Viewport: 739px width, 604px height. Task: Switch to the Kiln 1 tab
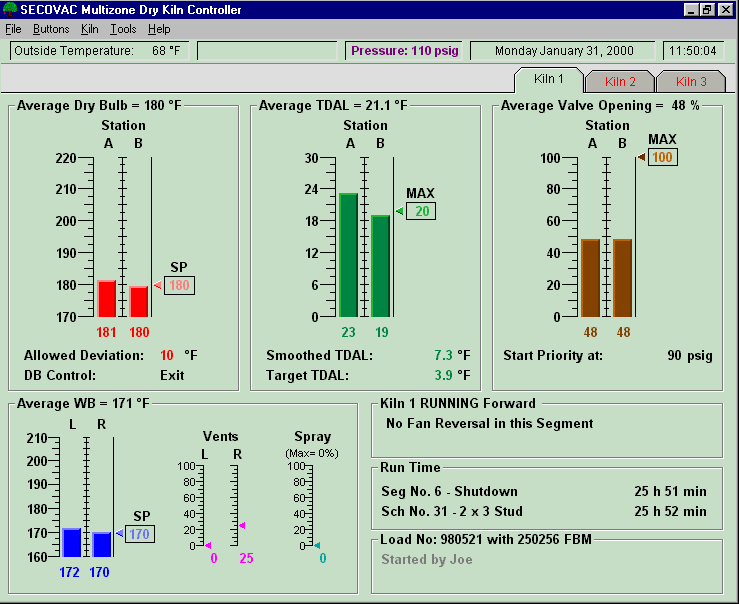tap(549, 79)
